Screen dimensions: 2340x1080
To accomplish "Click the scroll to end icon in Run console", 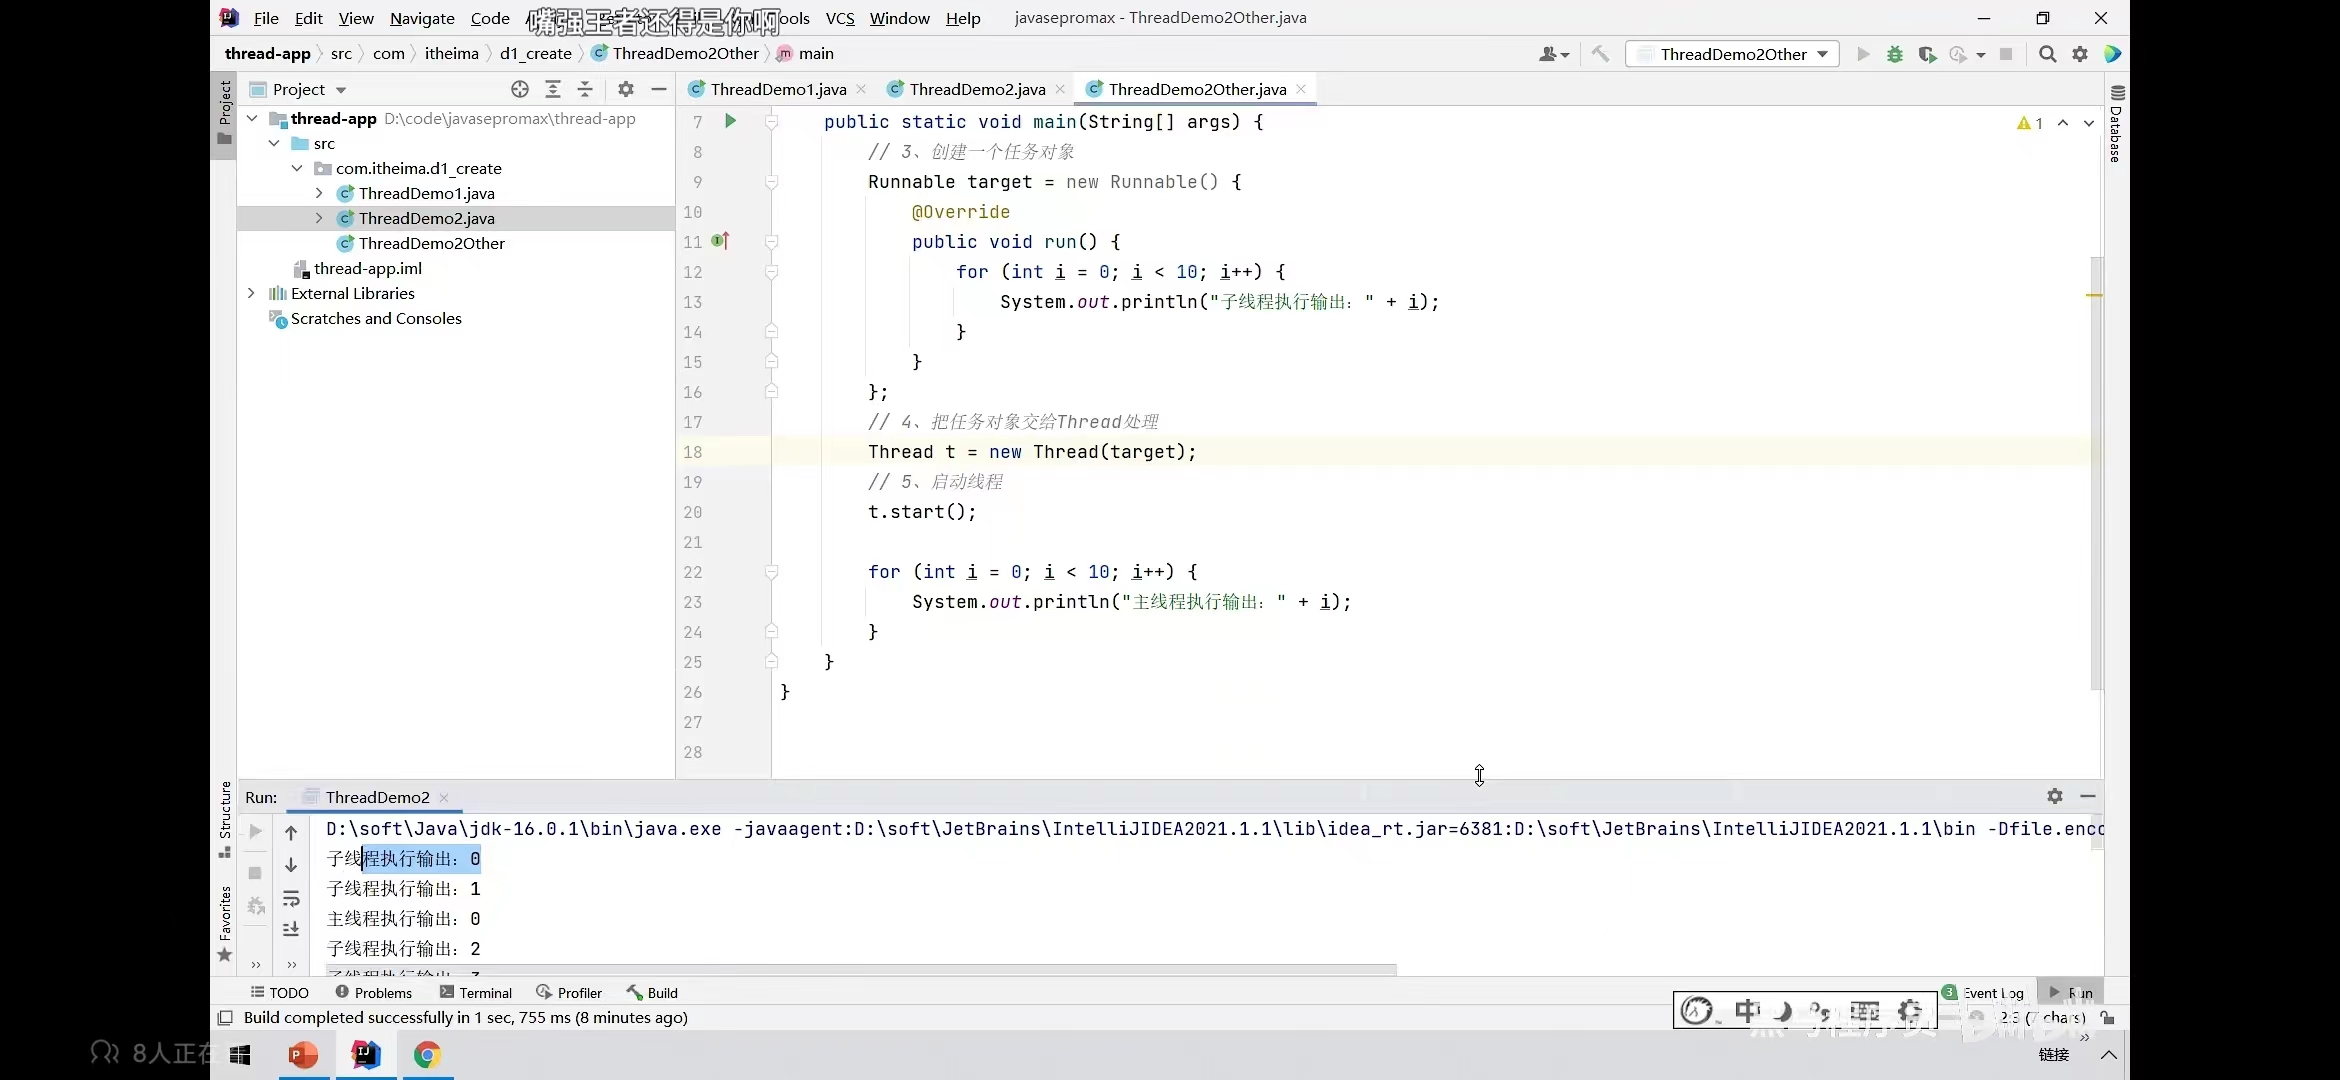I will click(291, 929).
